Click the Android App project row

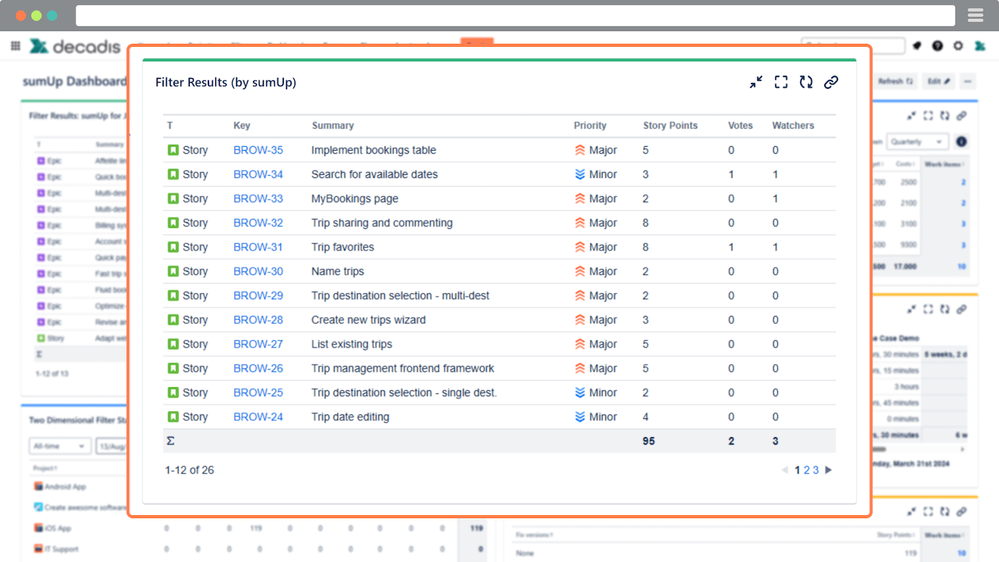tap(60, 486)
